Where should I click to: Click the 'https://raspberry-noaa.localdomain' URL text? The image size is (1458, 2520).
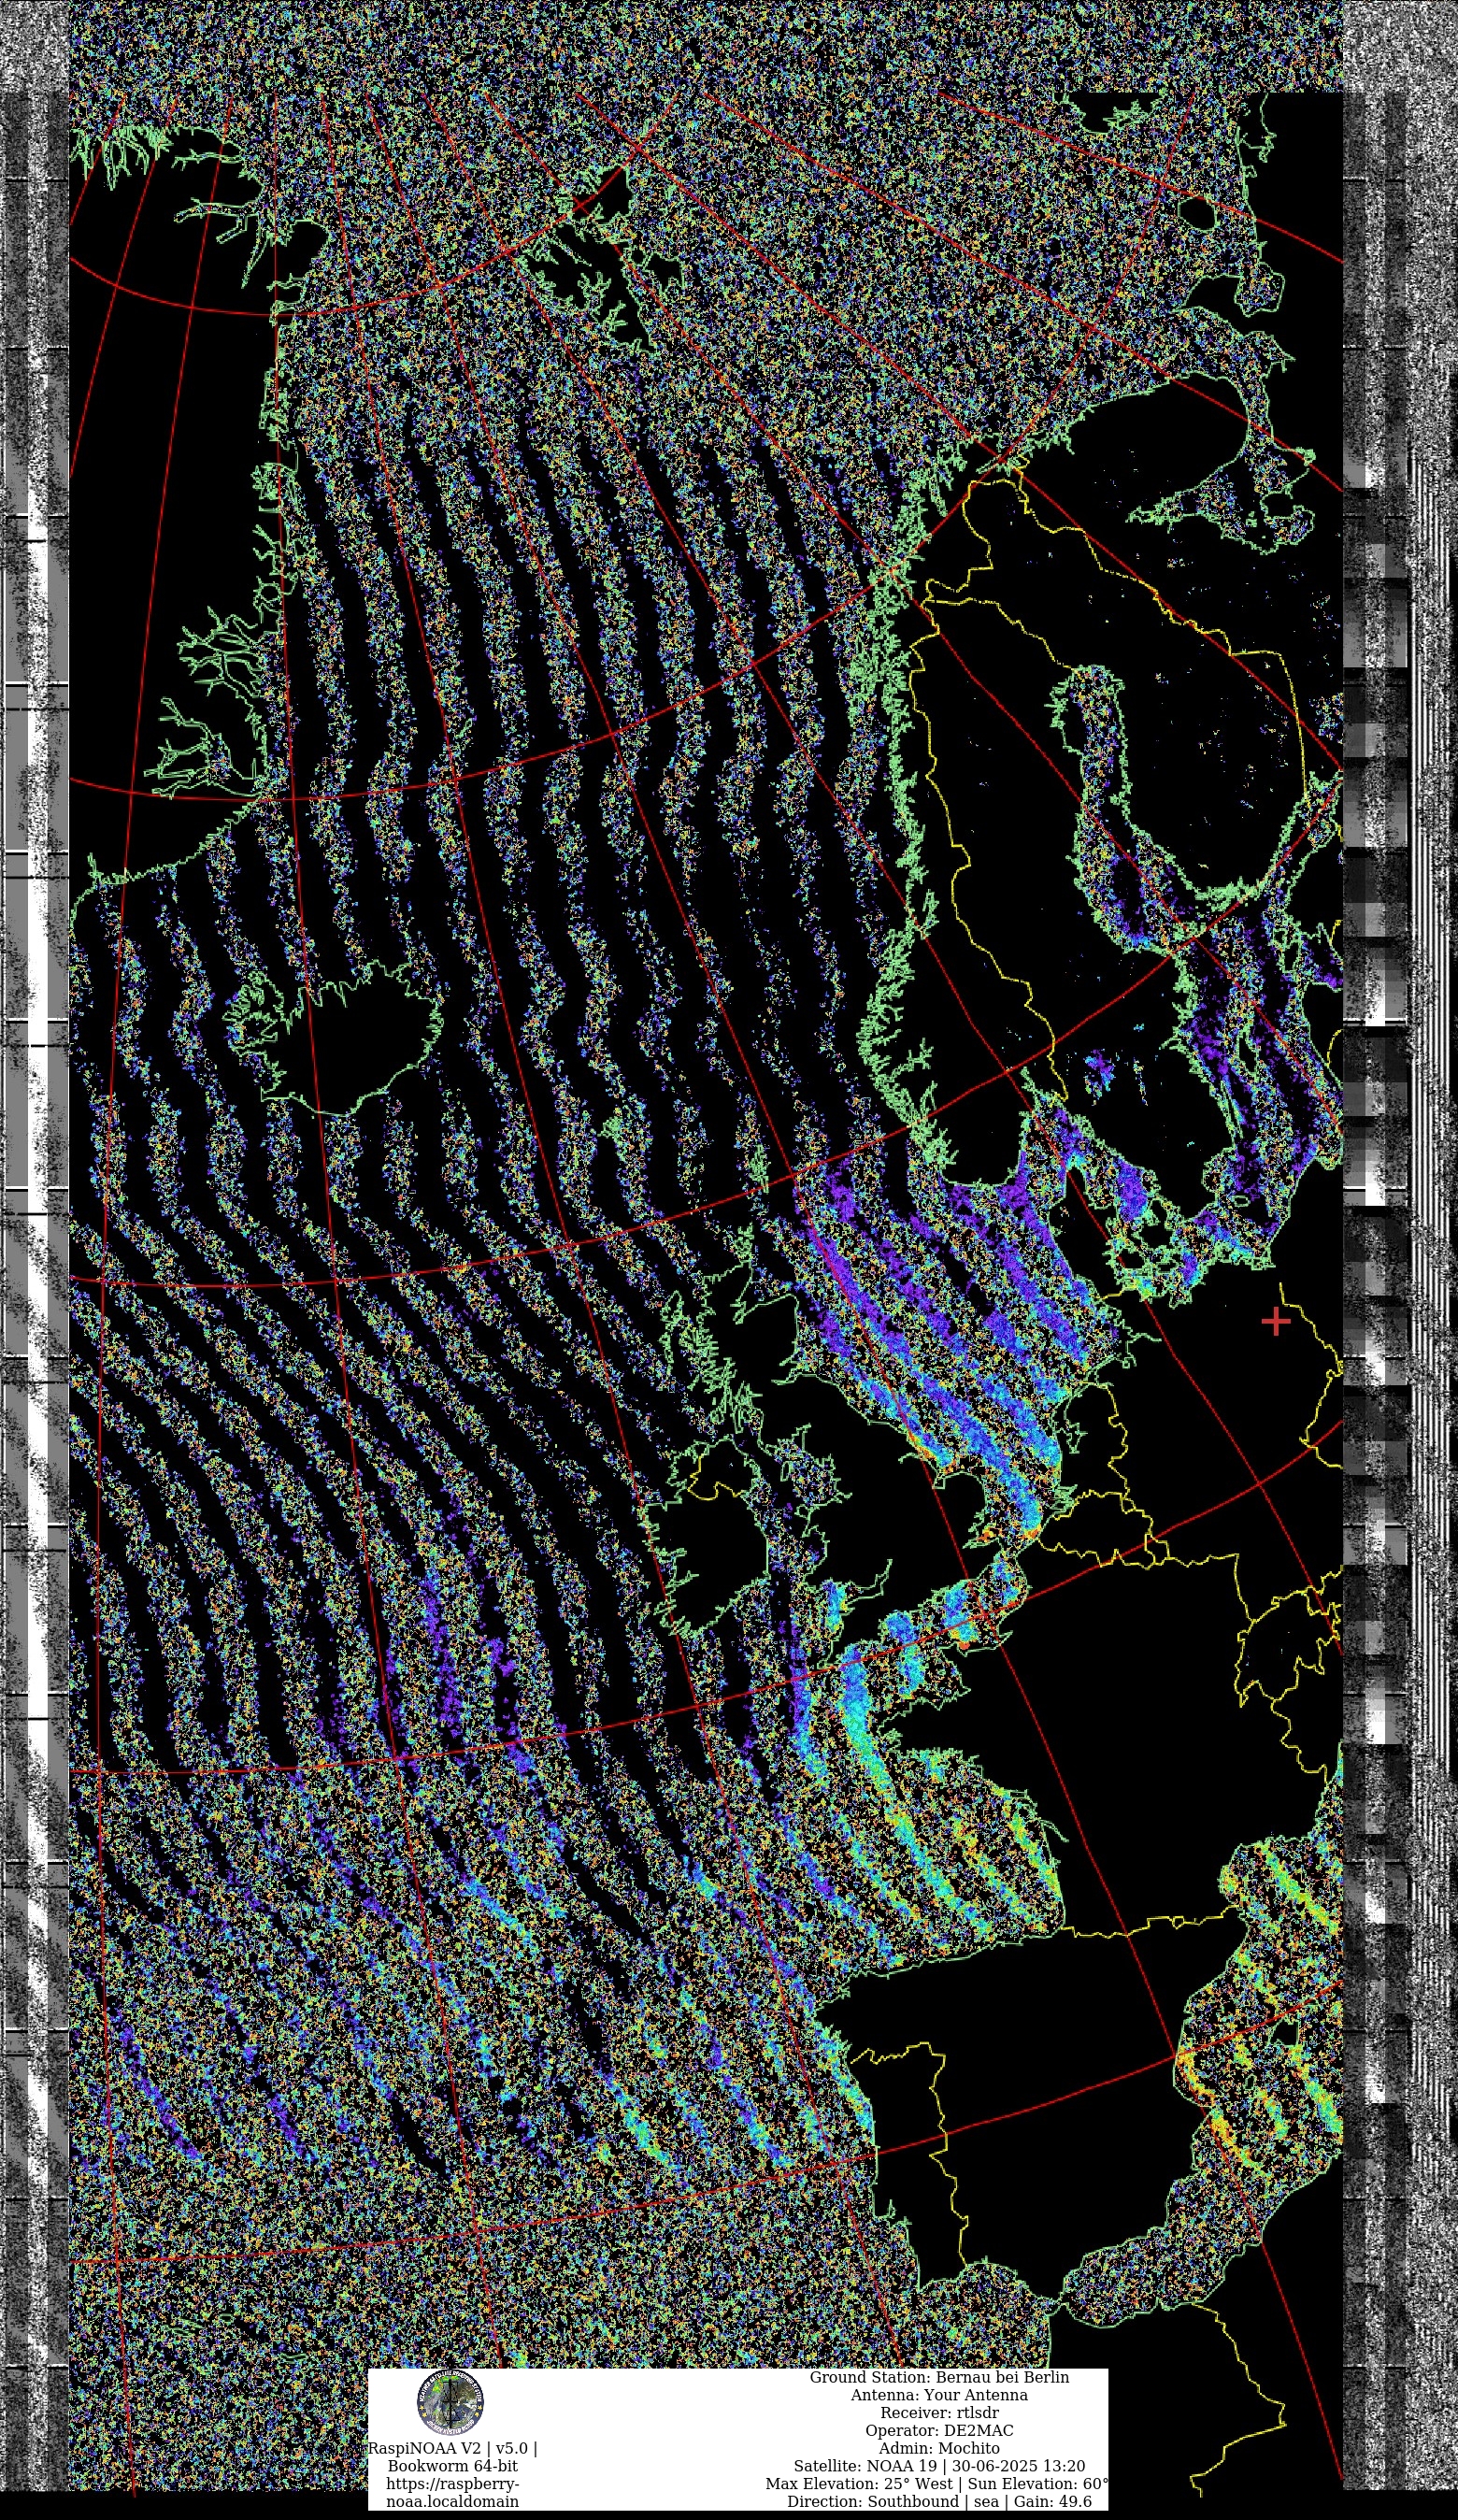coord(452,2492)
